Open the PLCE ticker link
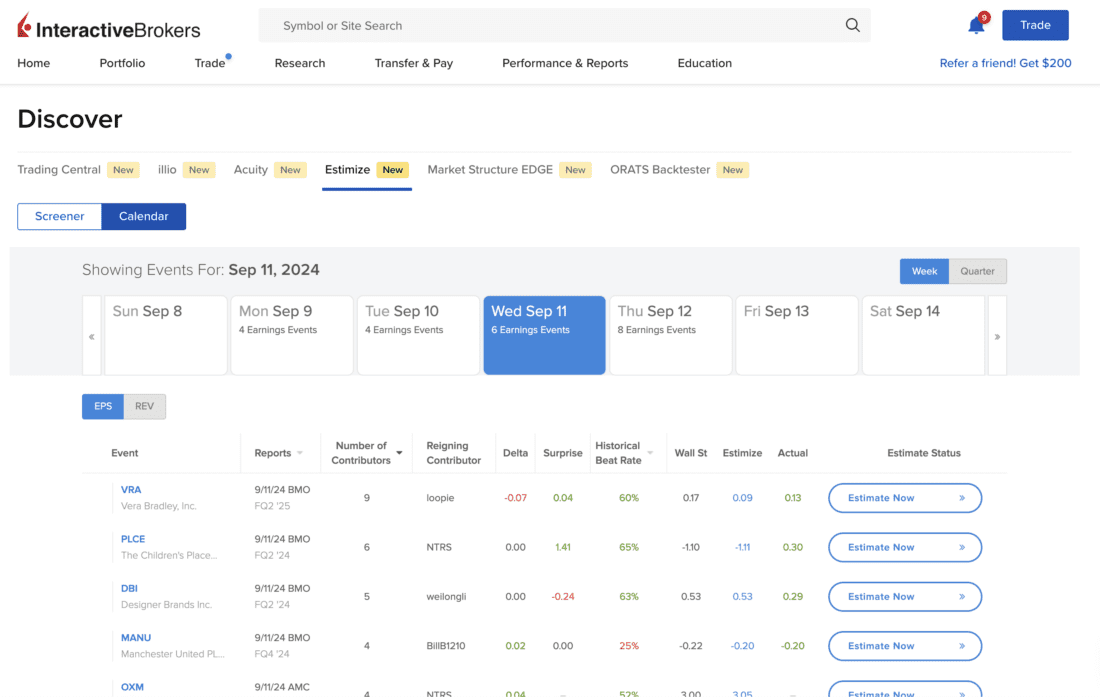The height and width of the screenshot is (697, 1100). tap(133, 539)
